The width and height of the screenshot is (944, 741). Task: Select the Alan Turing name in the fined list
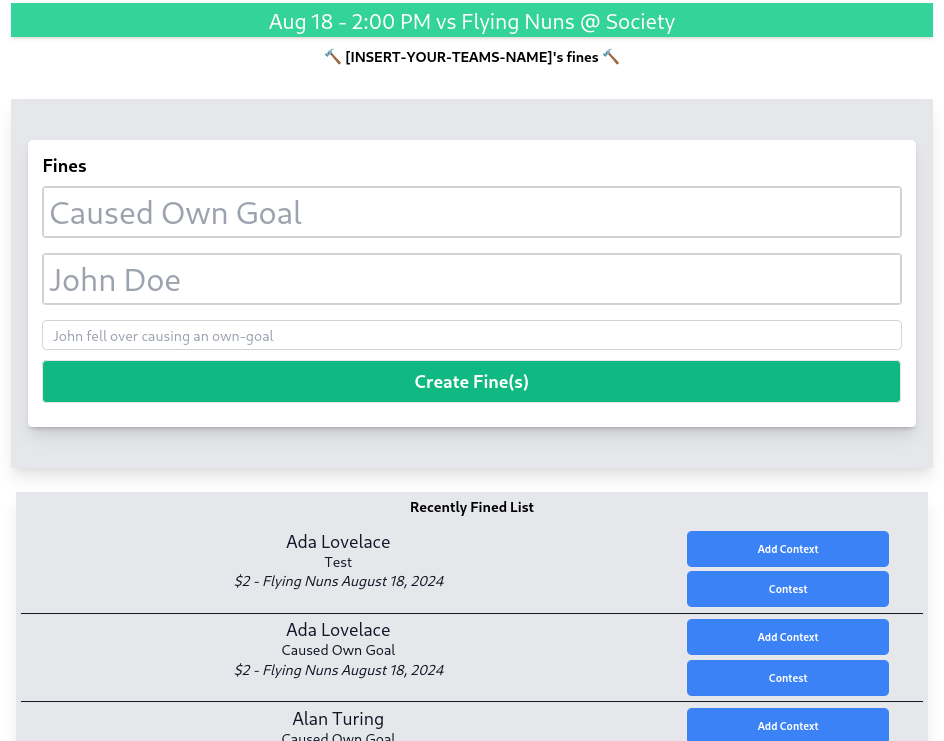pyautogui.click(x=338, y=719)
